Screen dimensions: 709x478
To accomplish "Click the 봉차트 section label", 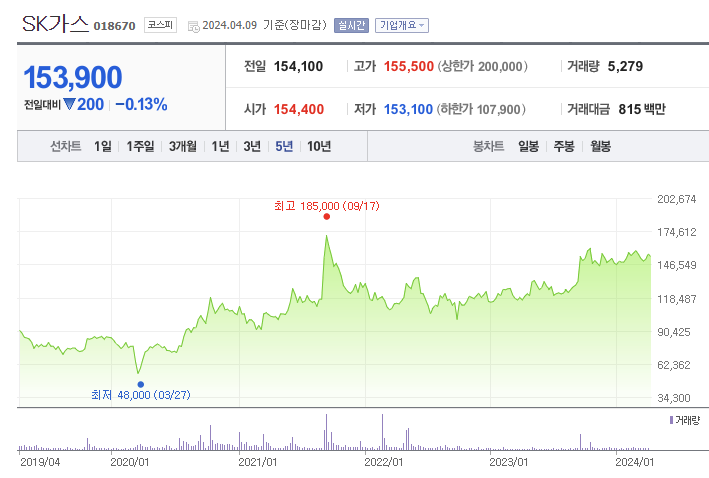I will (x=488, y=146).
